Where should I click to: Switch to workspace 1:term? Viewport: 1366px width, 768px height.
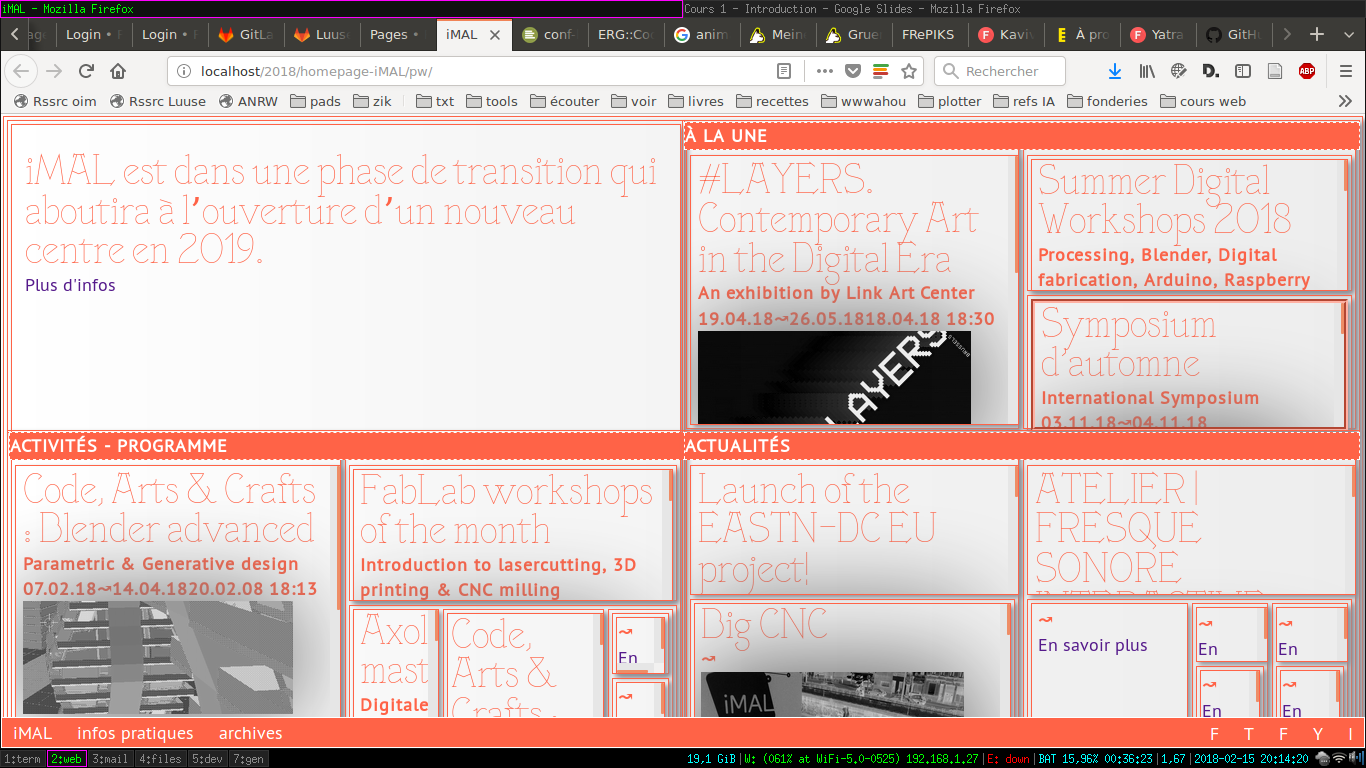[22, 759]
